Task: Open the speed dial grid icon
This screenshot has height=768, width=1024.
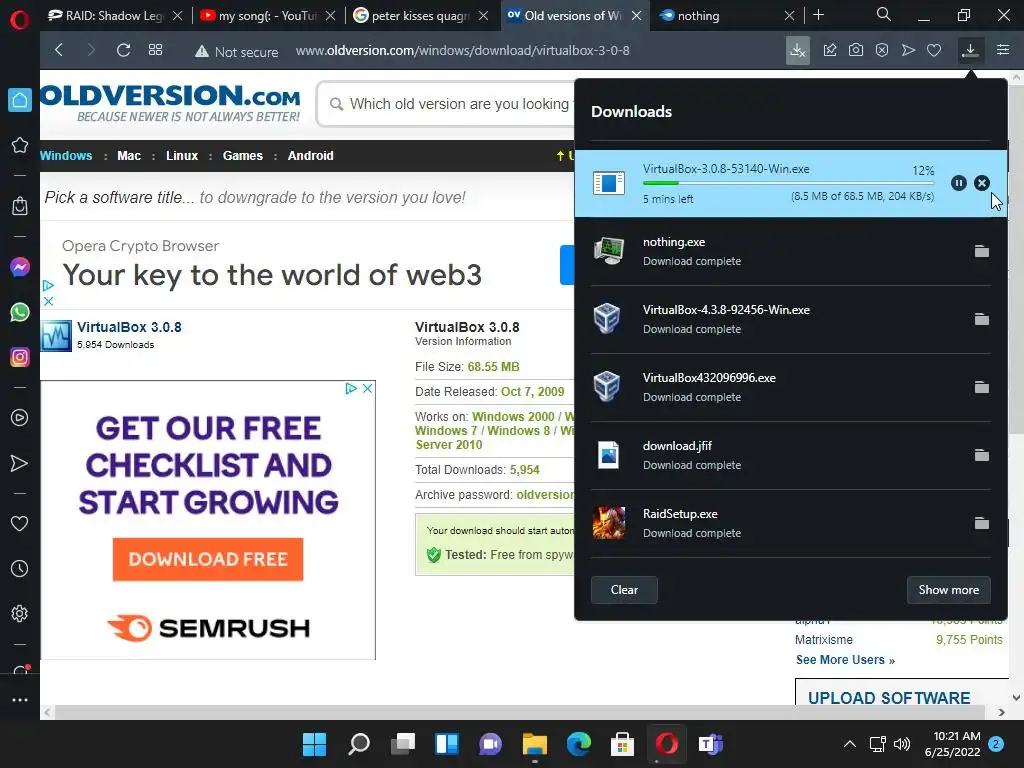Action: (x=155, y=50)
